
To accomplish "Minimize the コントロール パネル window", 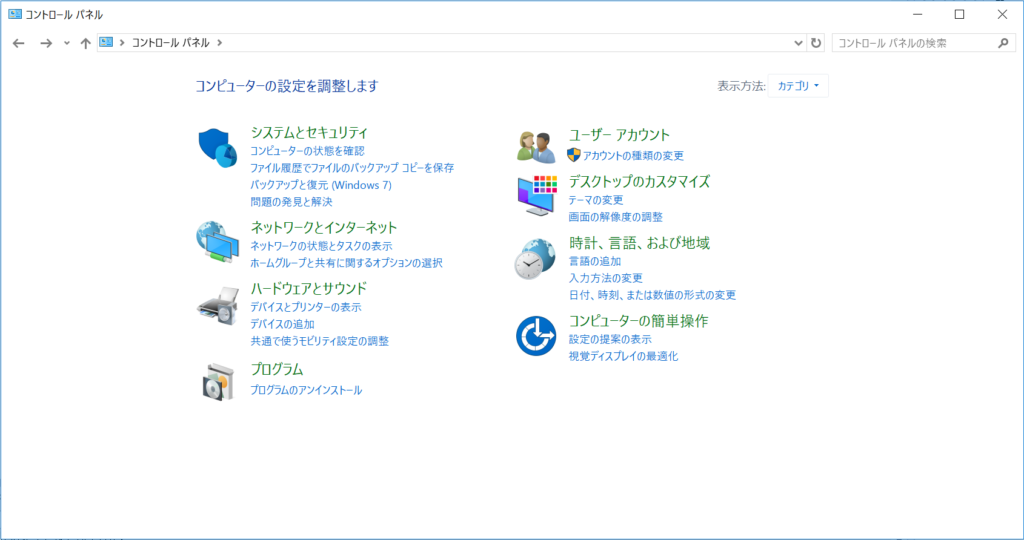I will [918, 14].
